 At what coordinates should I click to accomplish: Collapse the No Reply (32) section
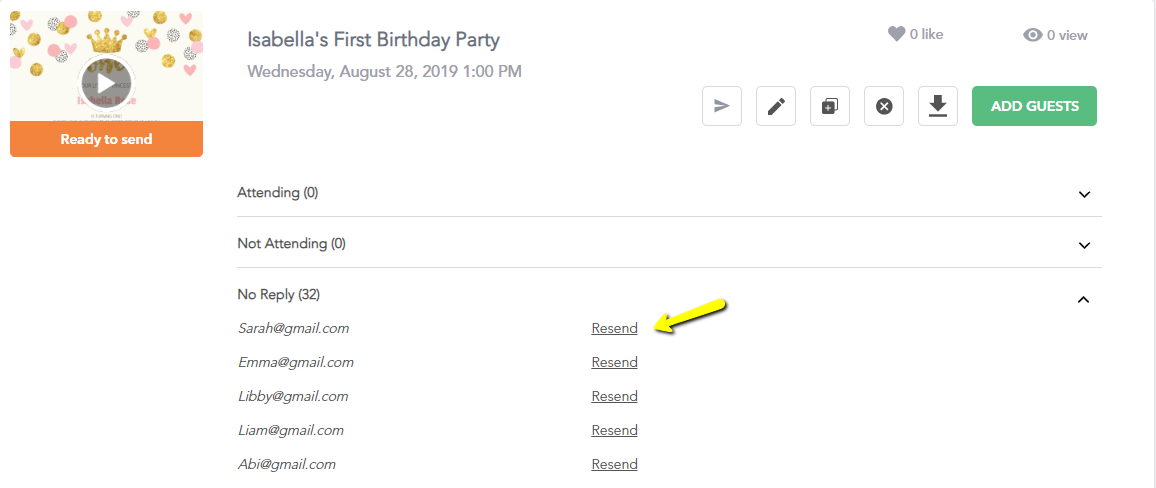(1083, 299)
